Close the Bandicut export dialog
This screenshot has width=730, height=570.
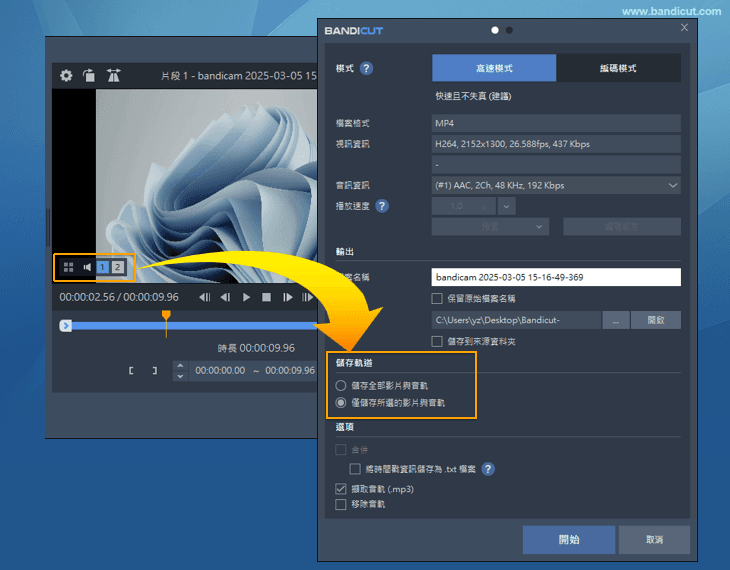[684, 27]
